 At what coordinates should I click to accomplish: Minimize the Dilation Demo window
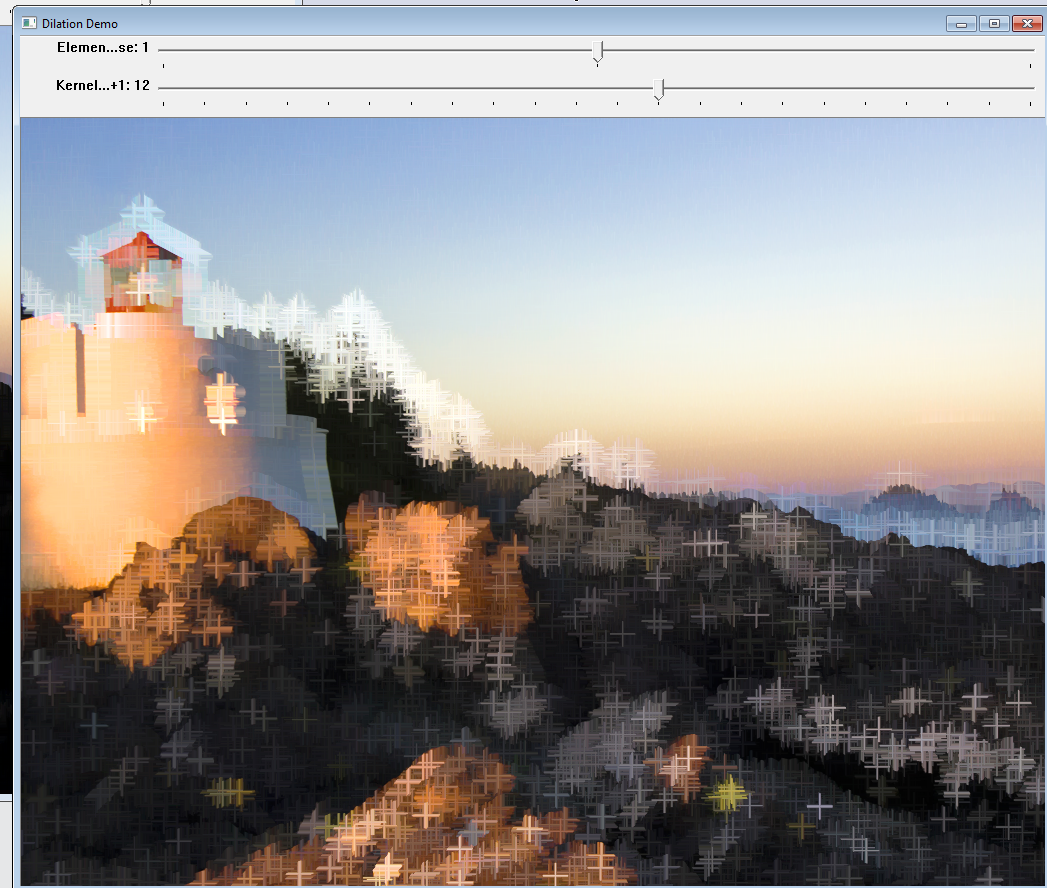[960, 24]
